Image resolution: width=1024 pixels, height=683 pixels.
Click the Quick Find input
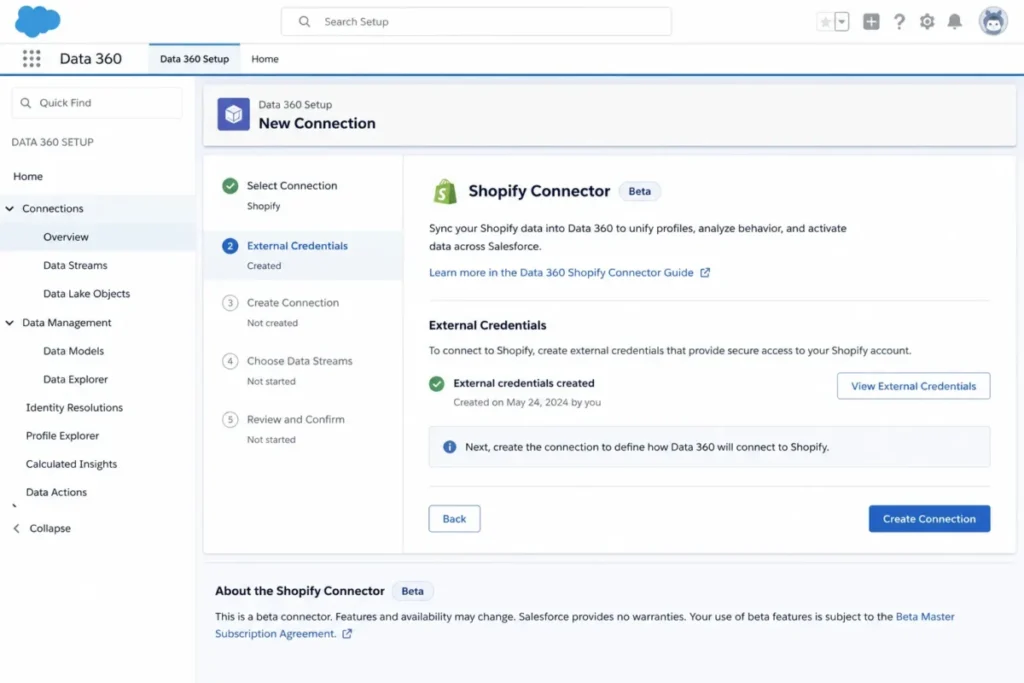coord(97,103)
